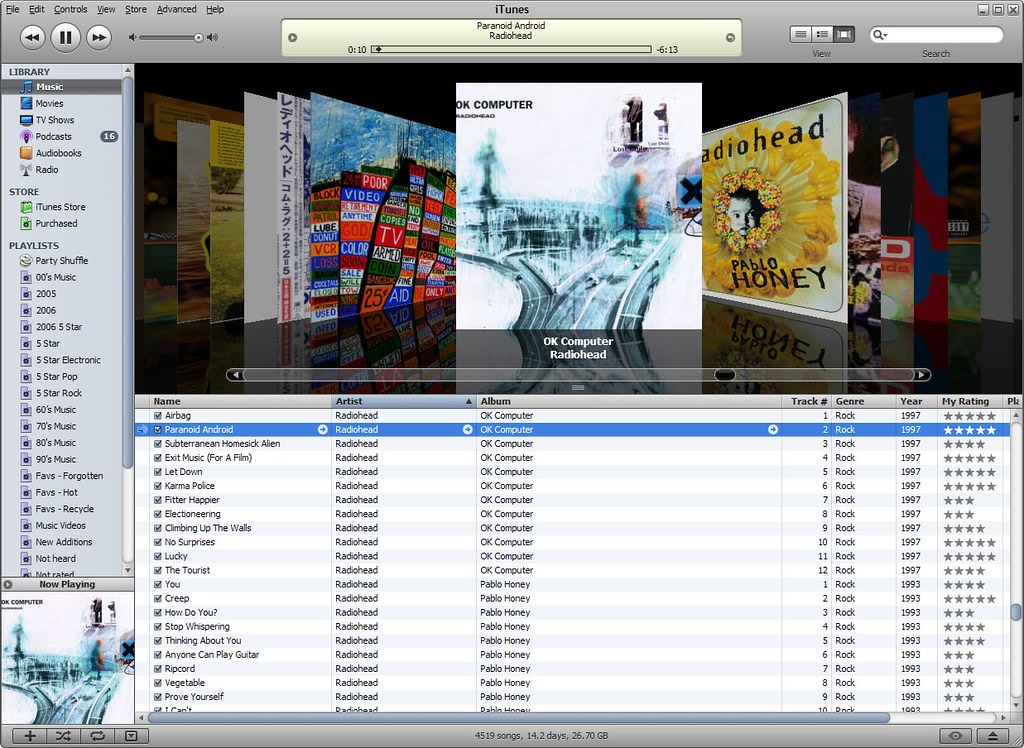Uncheck the No Surprises checkbox
Viewport: 1024px width, 748px height.
(x=157, y=542)
